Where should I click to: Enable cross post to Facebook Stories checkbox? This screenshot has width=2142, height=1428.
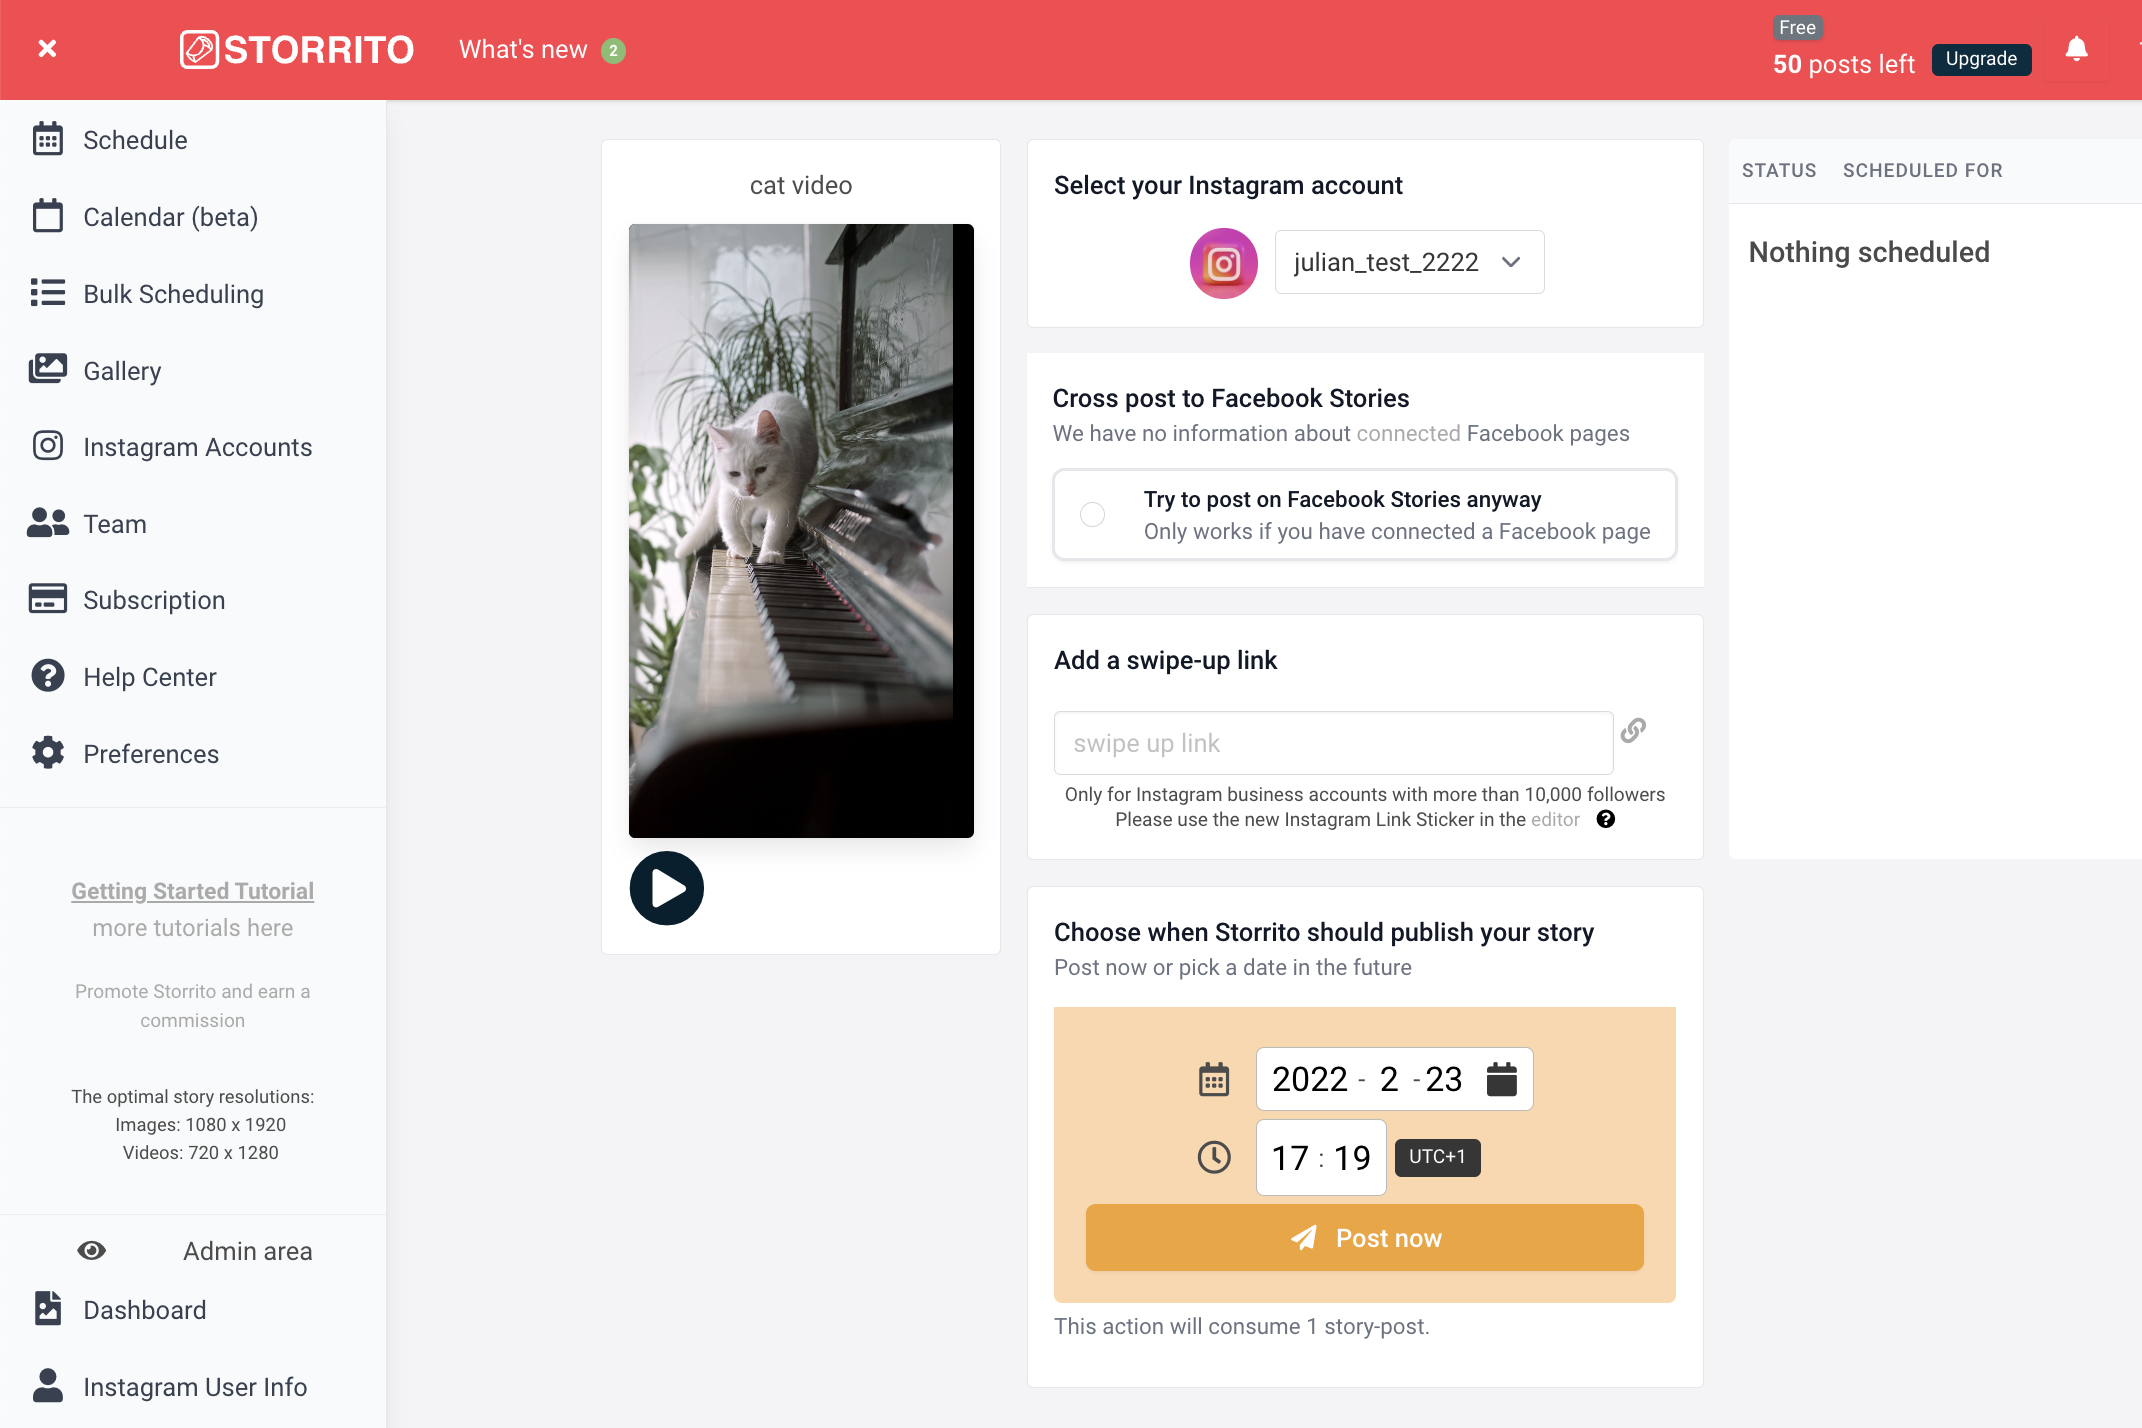[x=1093, y=513]
